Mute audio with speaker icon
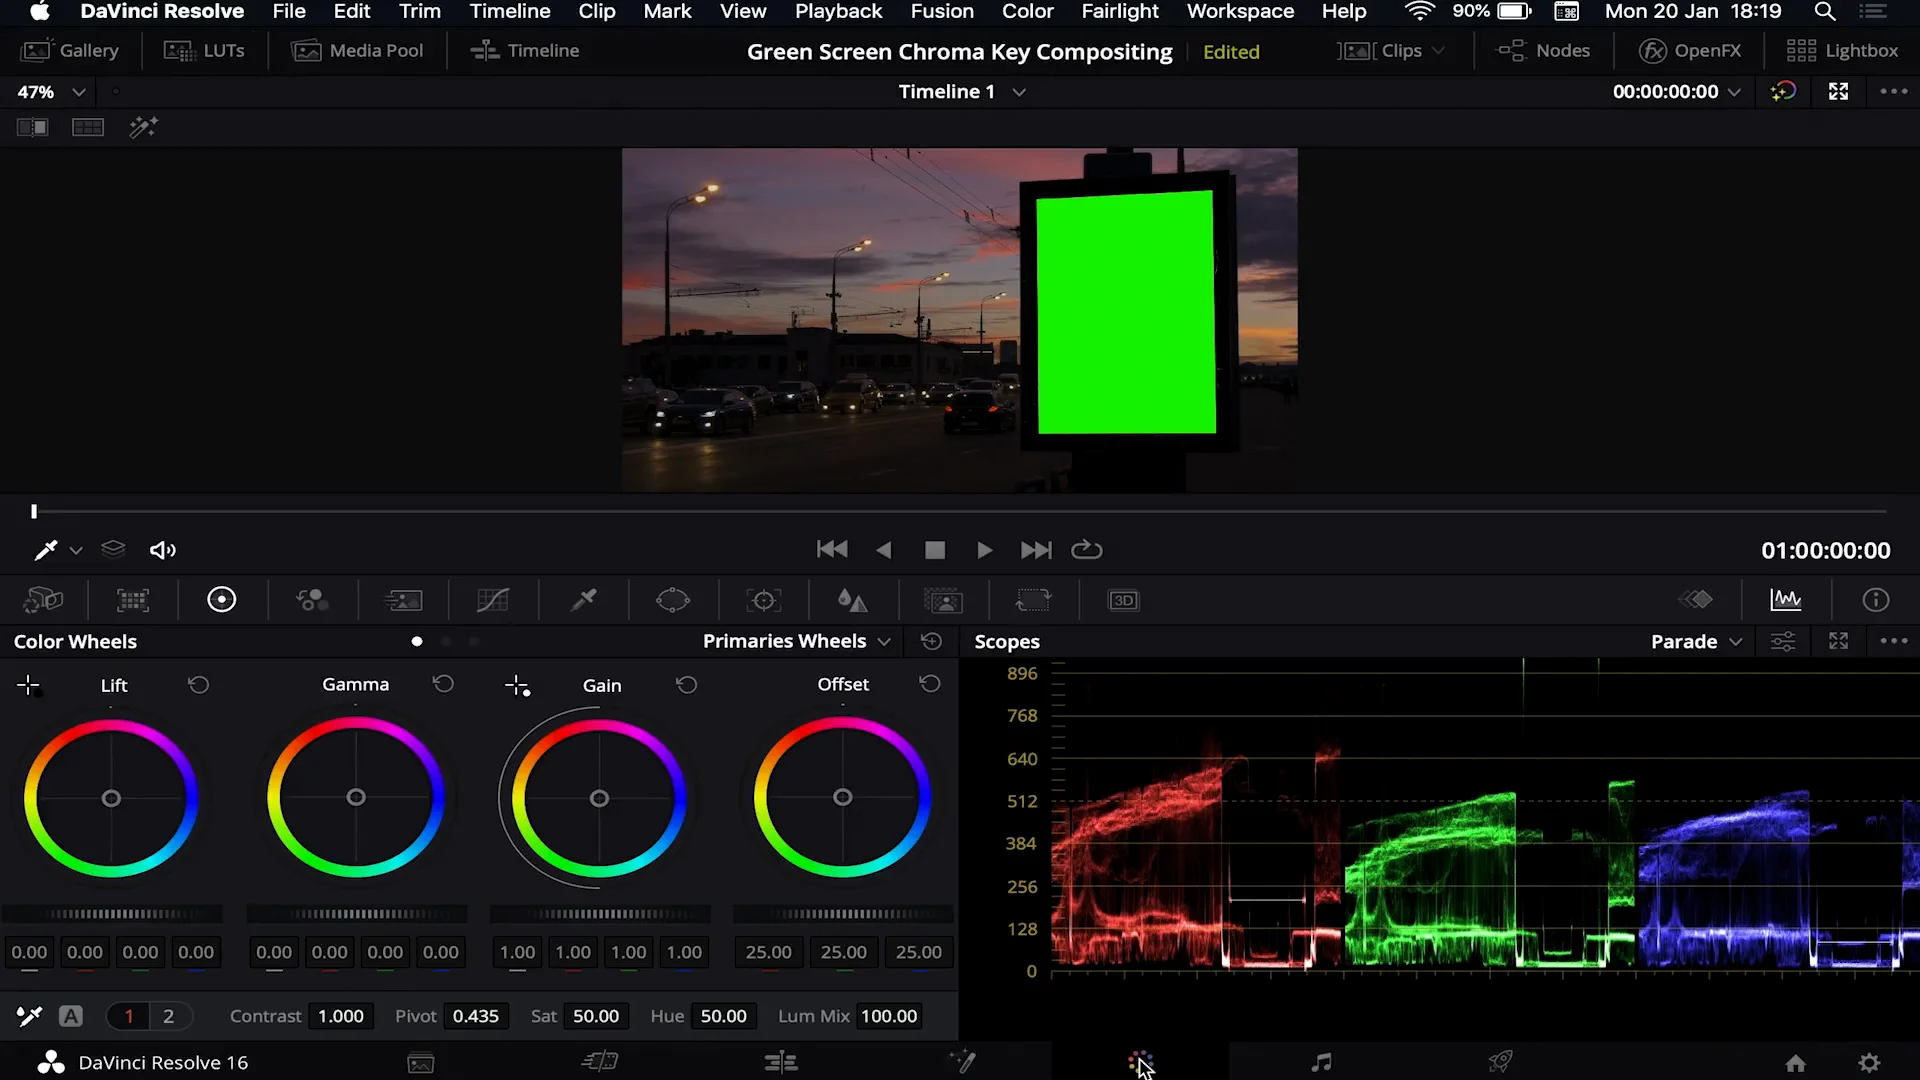This screenshot has width=1920, height=1080. [x=162, y=550]
